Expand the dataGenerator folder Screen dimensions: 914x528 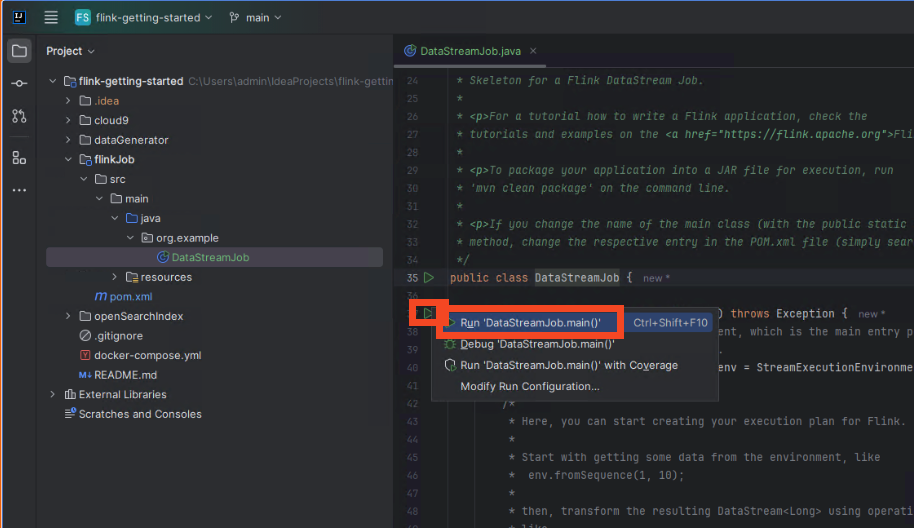68,140
